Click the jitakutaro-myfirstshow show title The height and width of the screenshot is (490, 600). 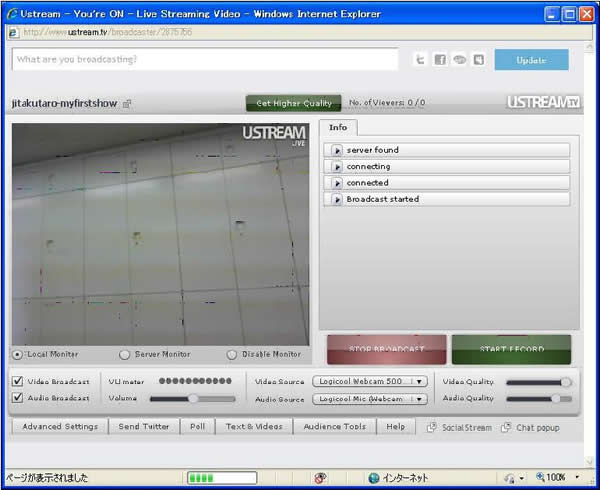click(64, 103)
